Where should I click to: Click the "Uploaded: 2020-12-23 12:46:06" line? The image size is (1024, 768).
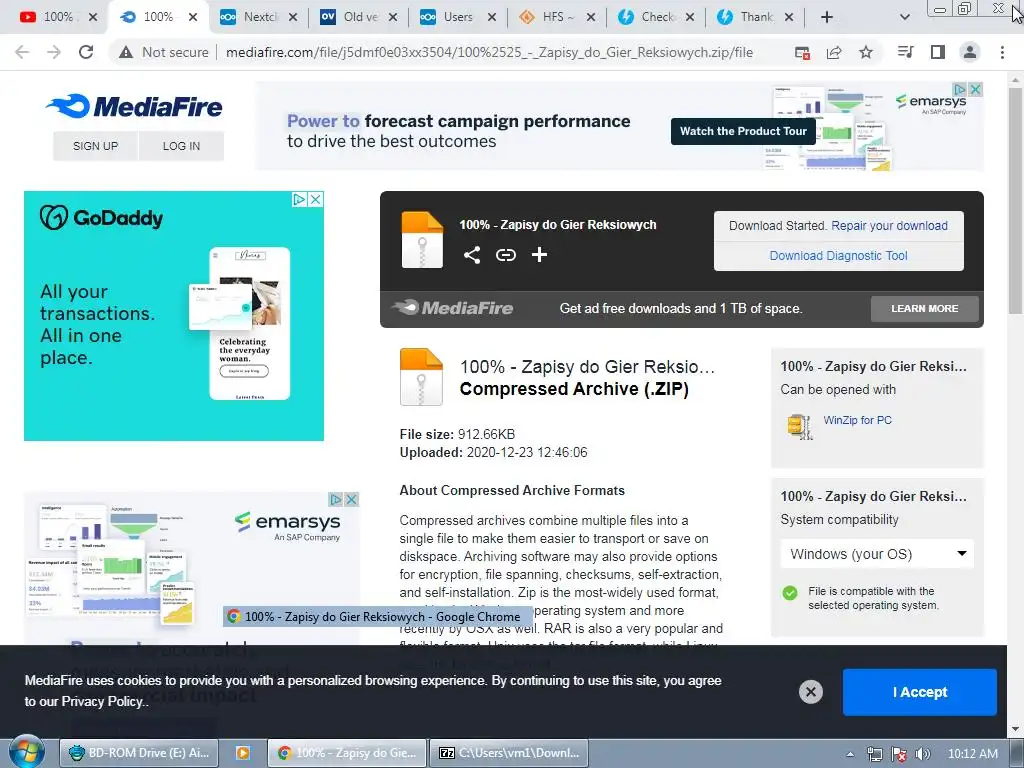coord(494,453)
